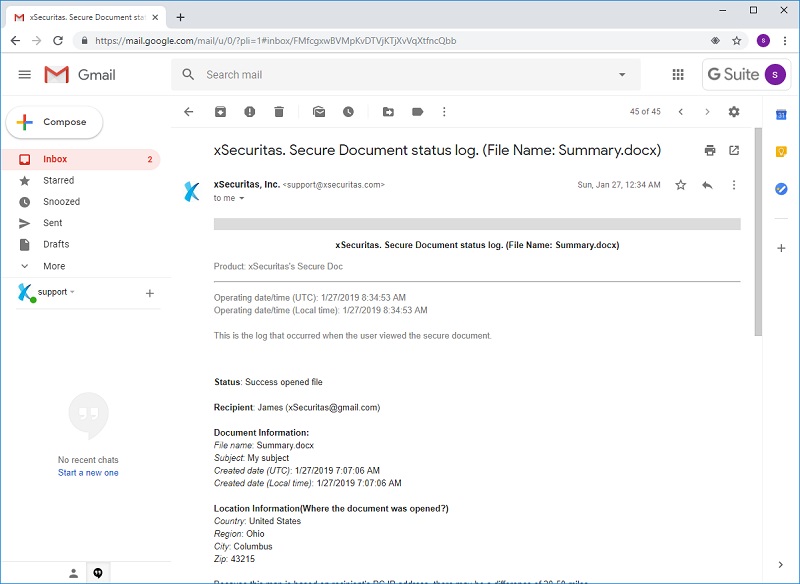Open Google apps grid

click(x=678, y=75)
